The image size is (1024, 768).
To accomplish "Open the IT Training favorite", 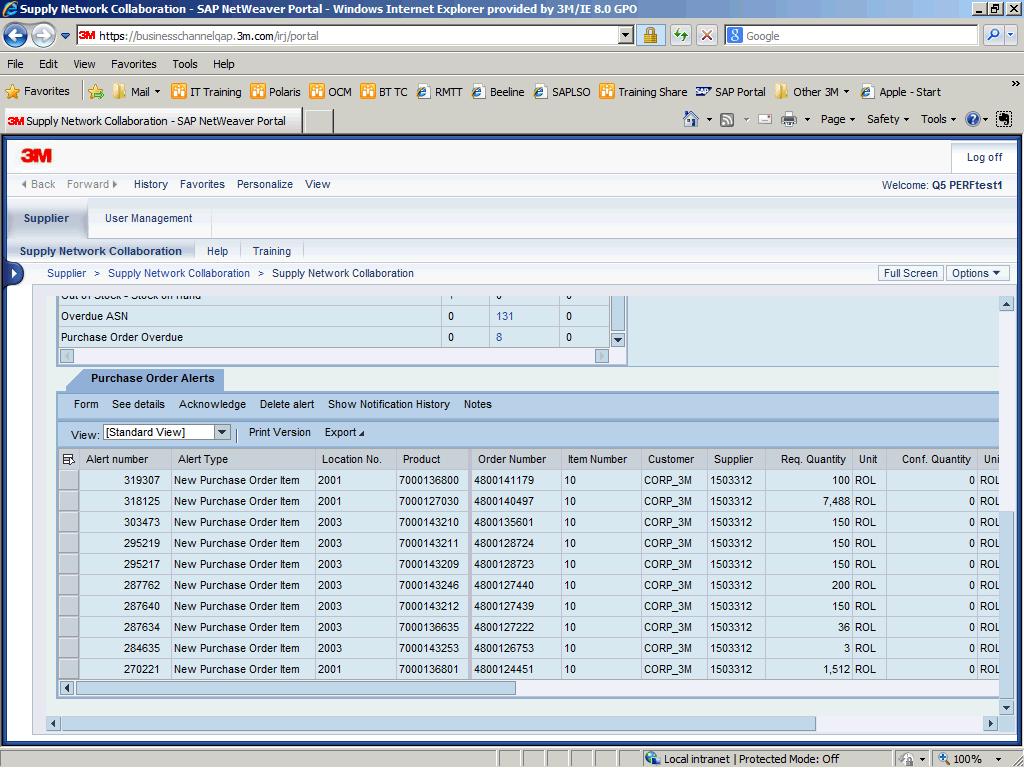I will coord(206,92).
